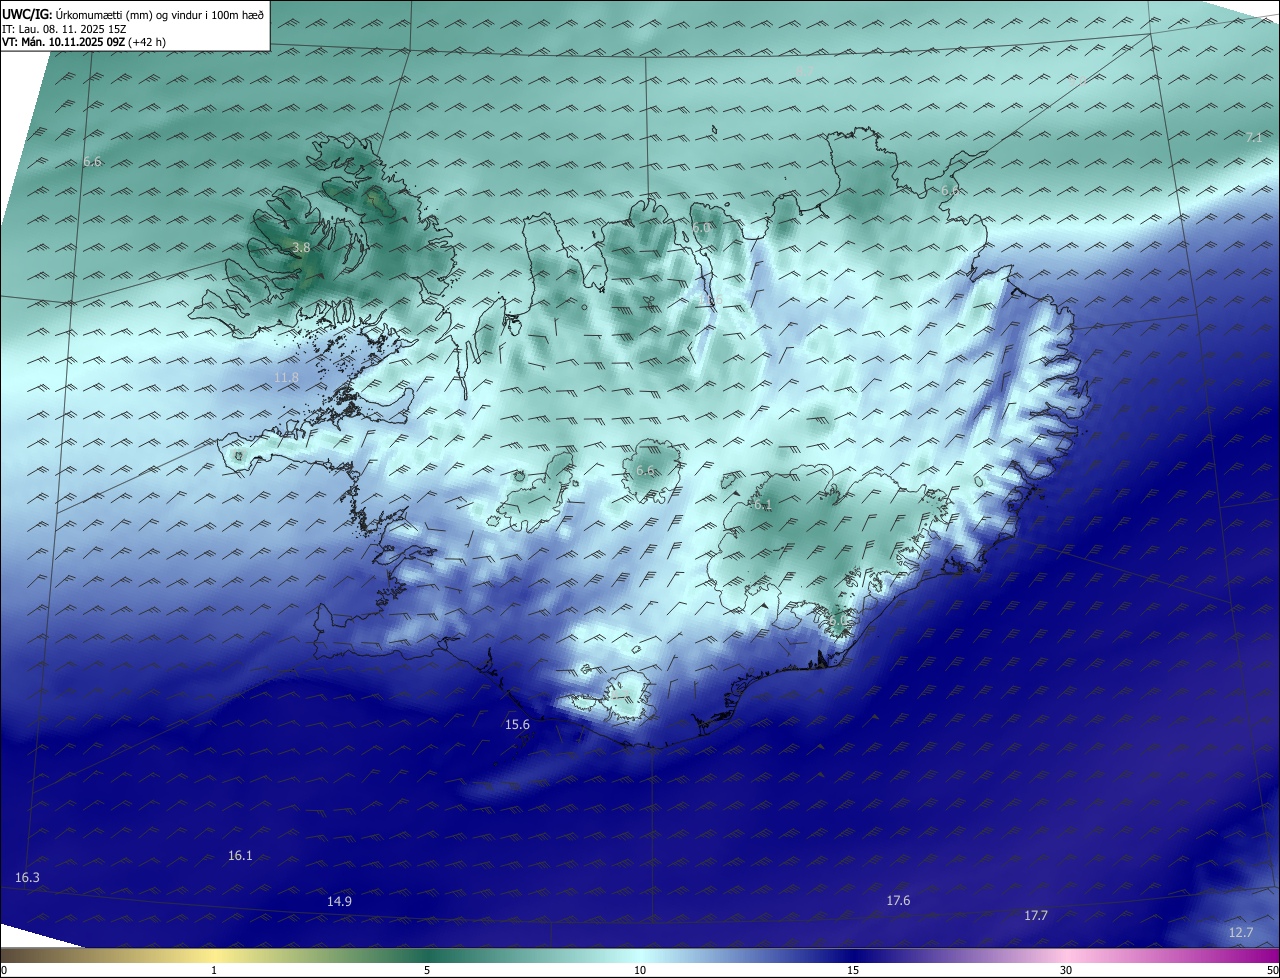This screenshot has width=1280, height=978.
Task: Click the 6.6 value inside the central glacier outline
Action: coord(645,470)
